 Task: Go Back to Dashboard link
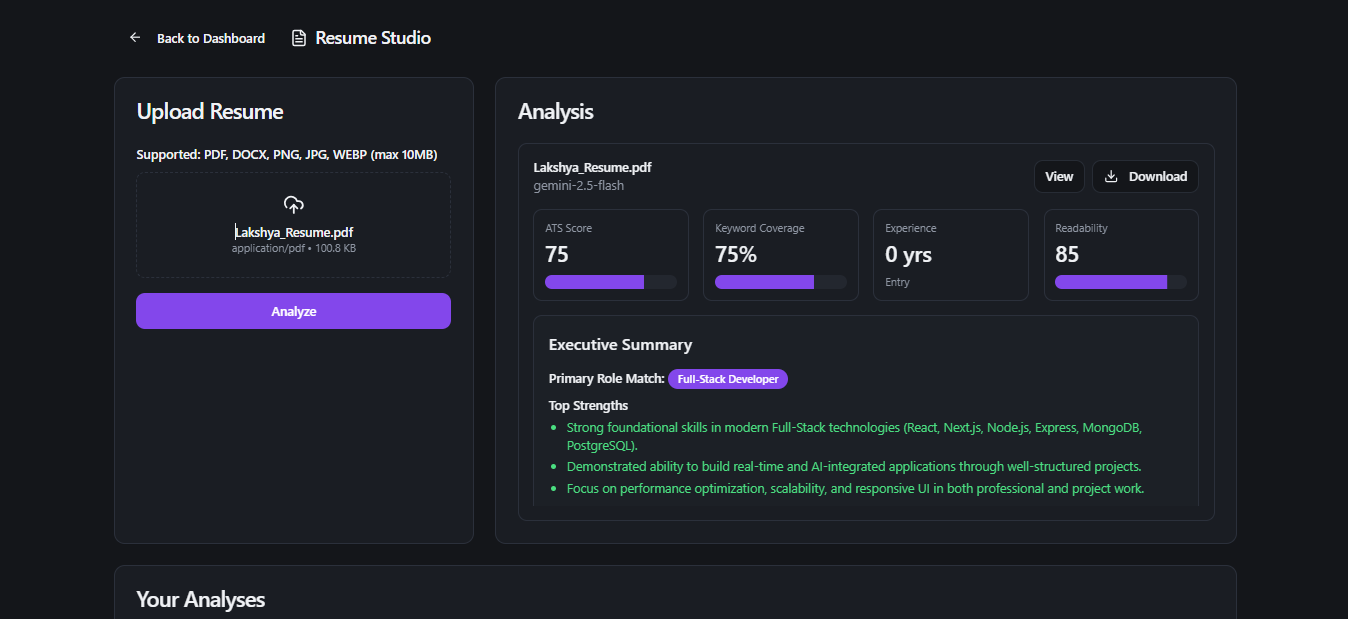pos(211,38)
